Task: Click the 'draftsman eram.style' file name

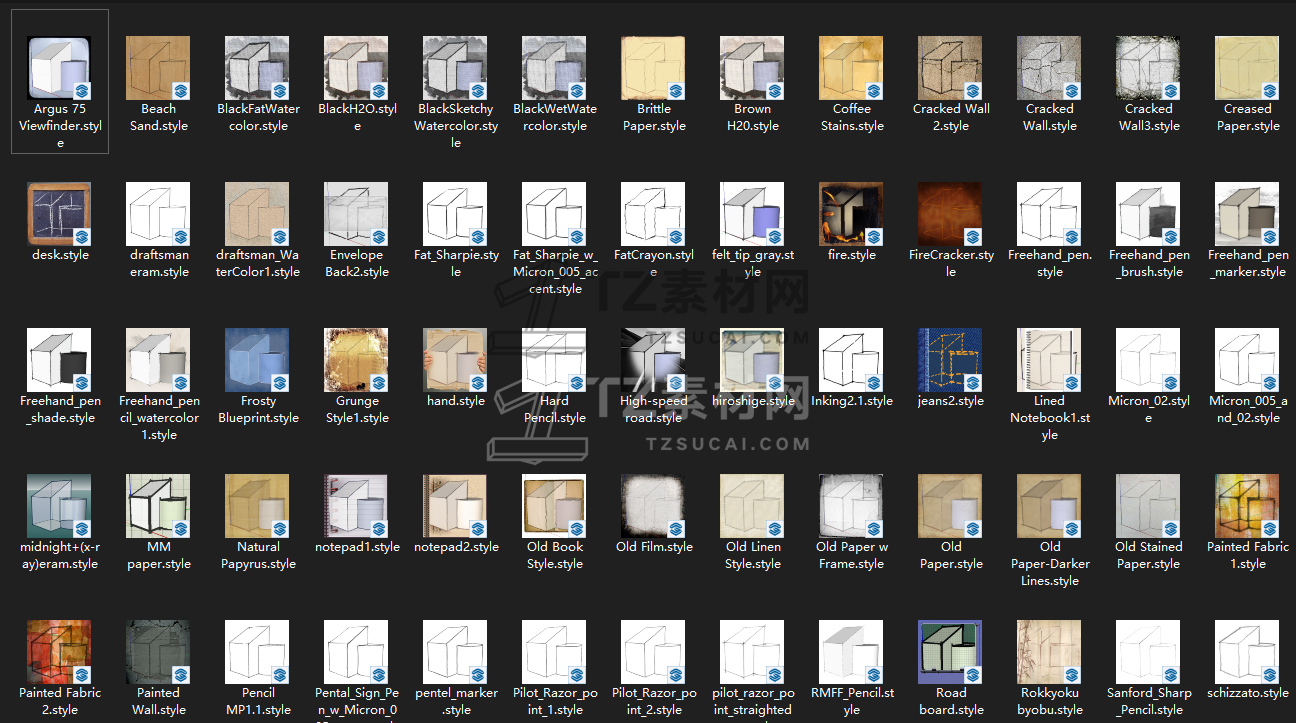Action: (x=159, y=263)
